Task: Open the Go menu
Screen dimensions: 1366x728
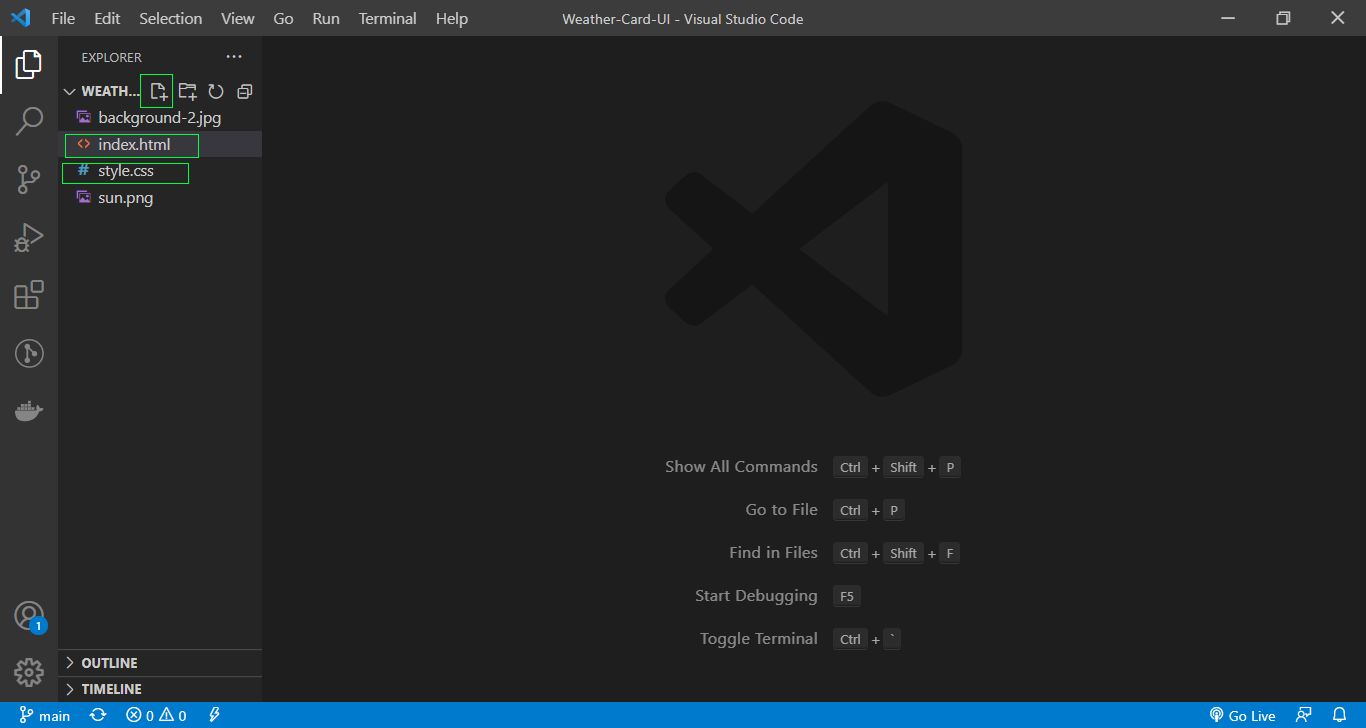Action: click(x=283, y=18)
